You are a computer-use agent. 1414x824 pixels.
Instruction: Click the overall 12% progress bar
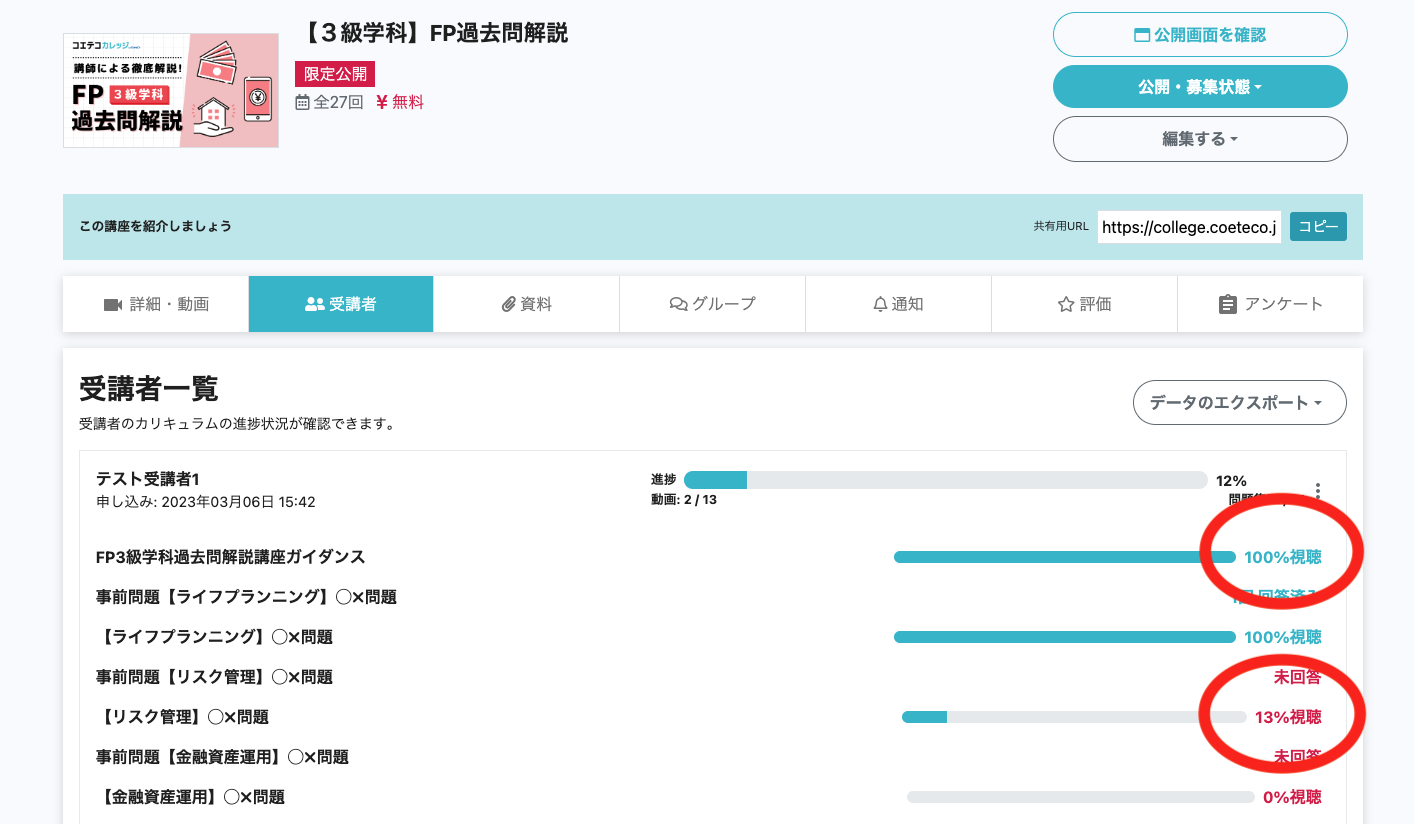[x=945, y=480]
